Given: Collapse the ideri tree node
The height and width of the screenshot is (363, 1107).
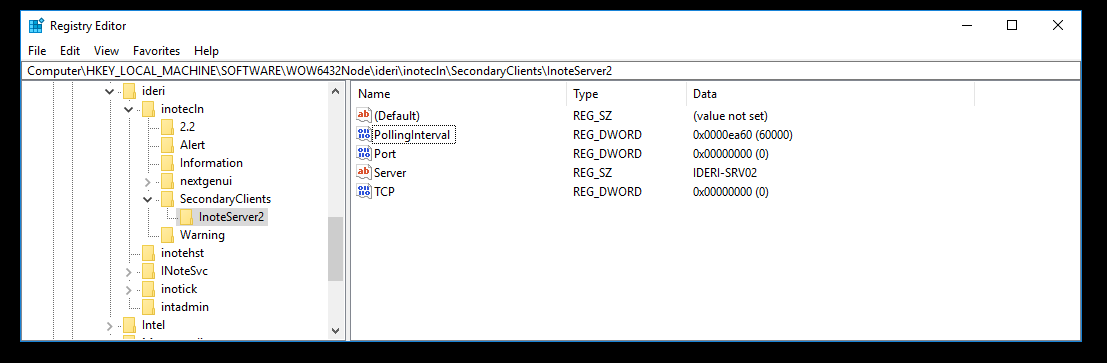Looking at the screenshot, I should tap(109, 91).
